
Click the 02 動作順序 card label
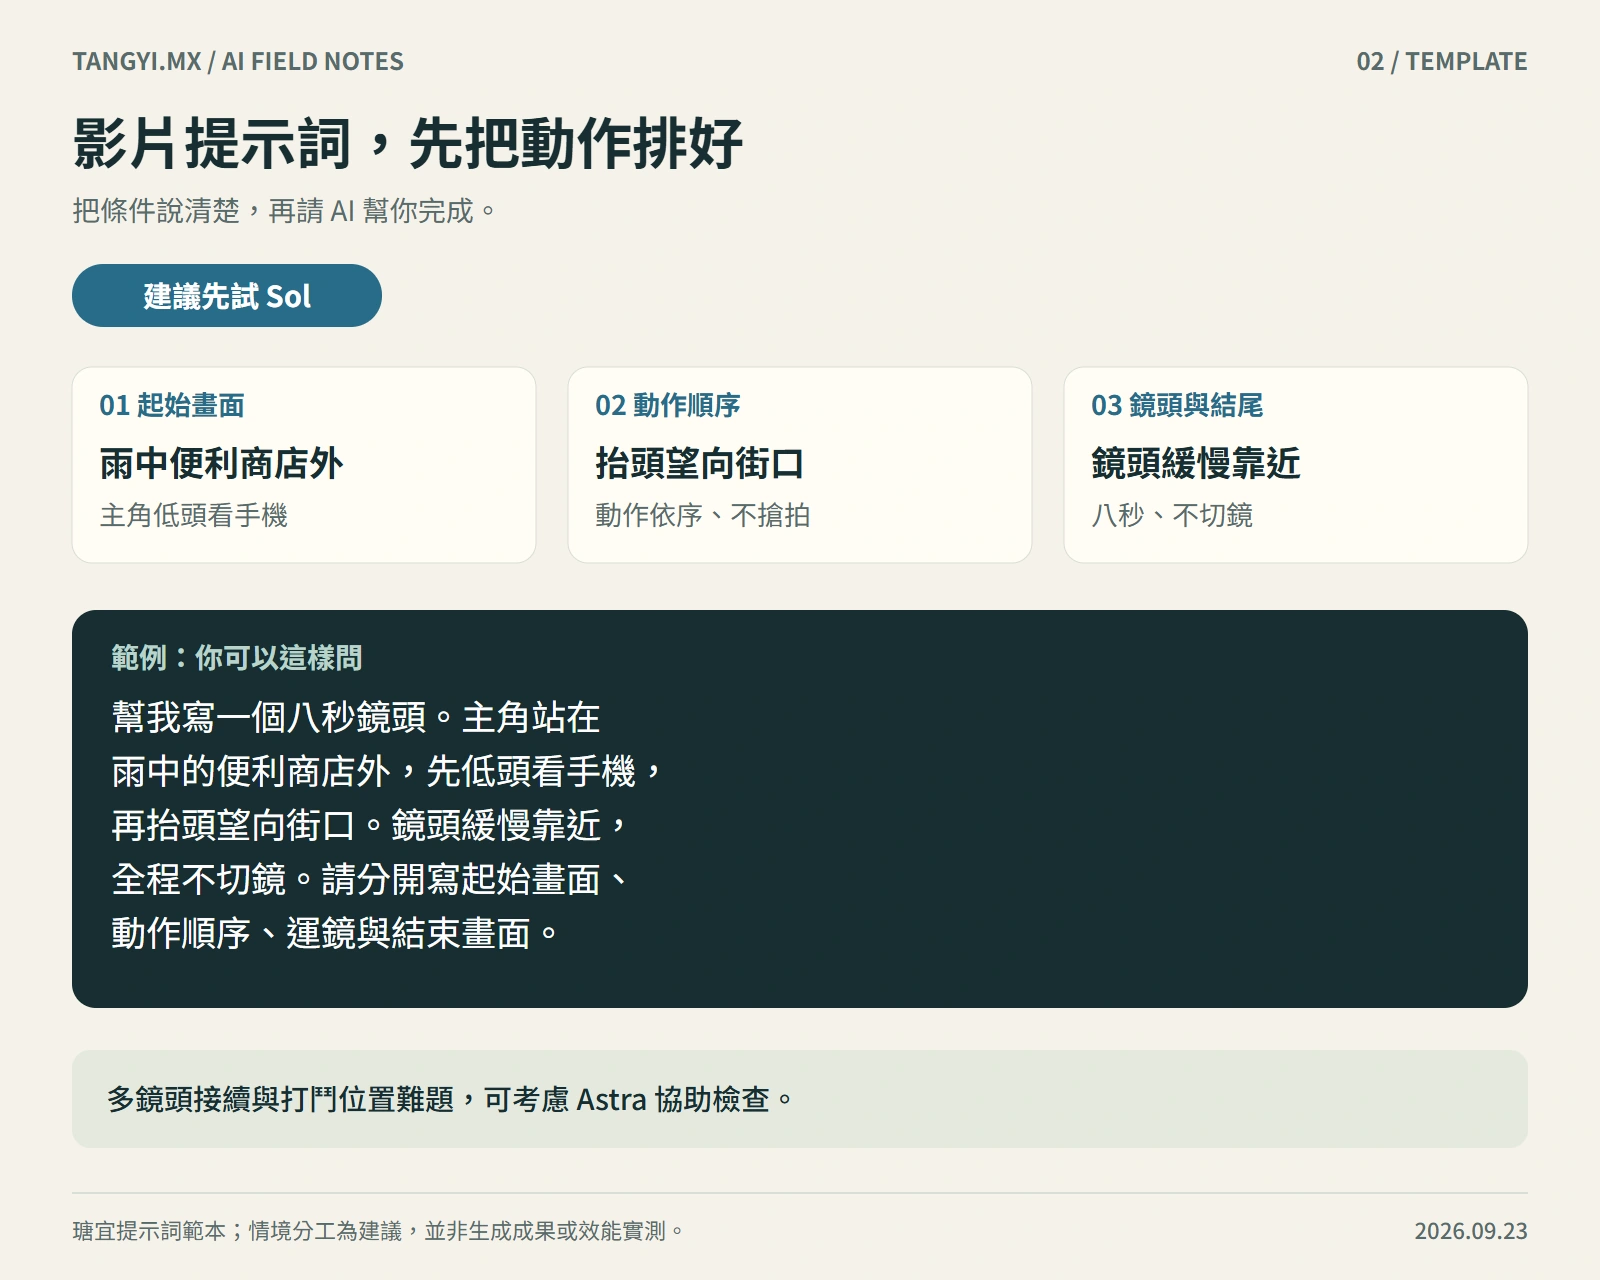point(668,405)
